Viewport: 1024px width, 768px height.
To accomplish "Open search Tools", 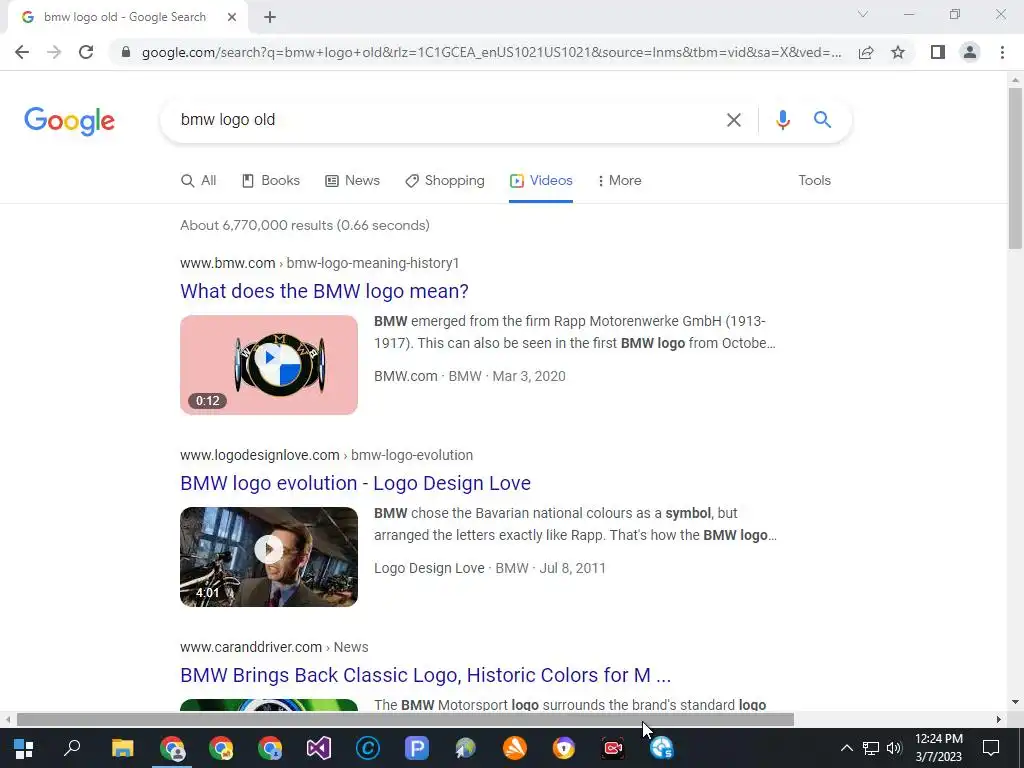I will coord(814,181).
